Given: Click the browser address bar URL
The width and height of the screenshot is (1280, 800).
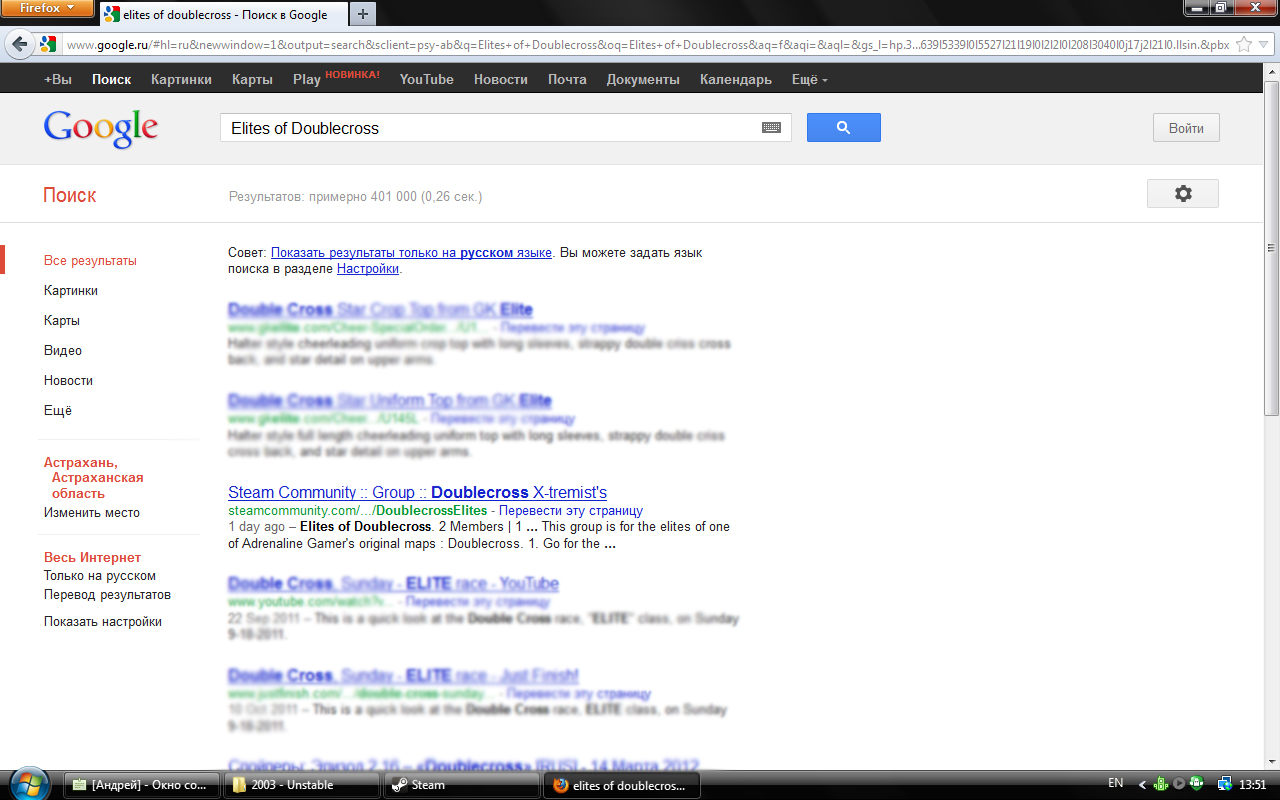Looking at the screenshot, I should click(647, 45).
